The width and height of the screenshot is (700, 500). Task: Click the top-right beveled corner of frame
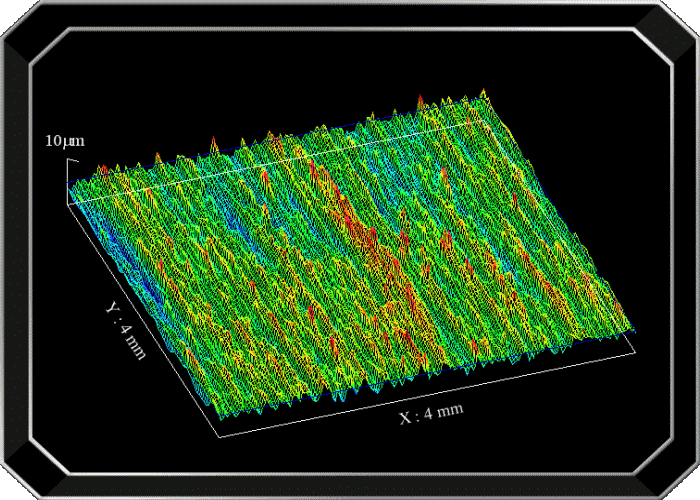pos(675,22)
